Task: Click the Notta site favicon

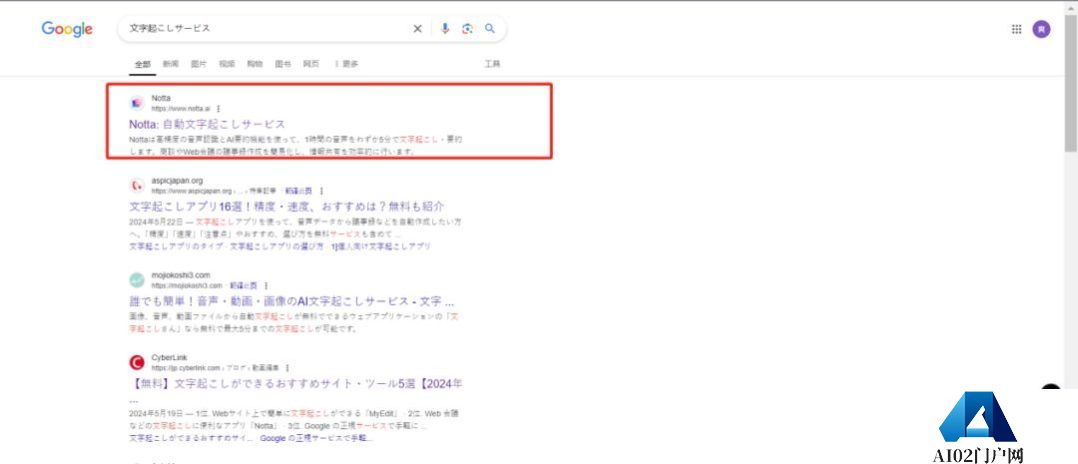Action: (x=137, y=103)
